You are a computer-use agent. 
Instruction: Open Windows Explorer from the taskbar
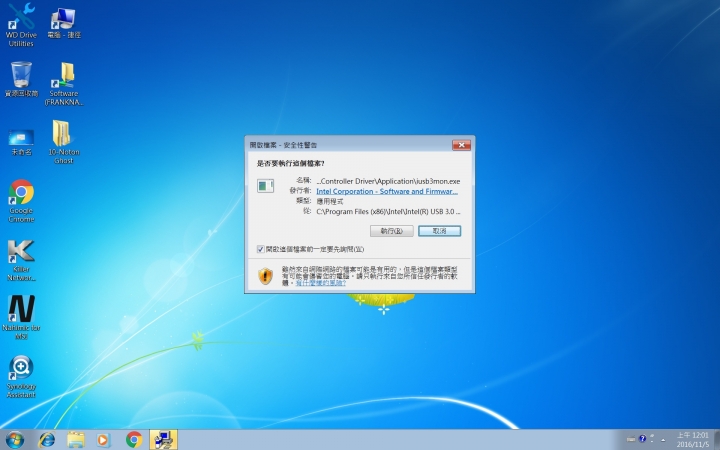76,439
